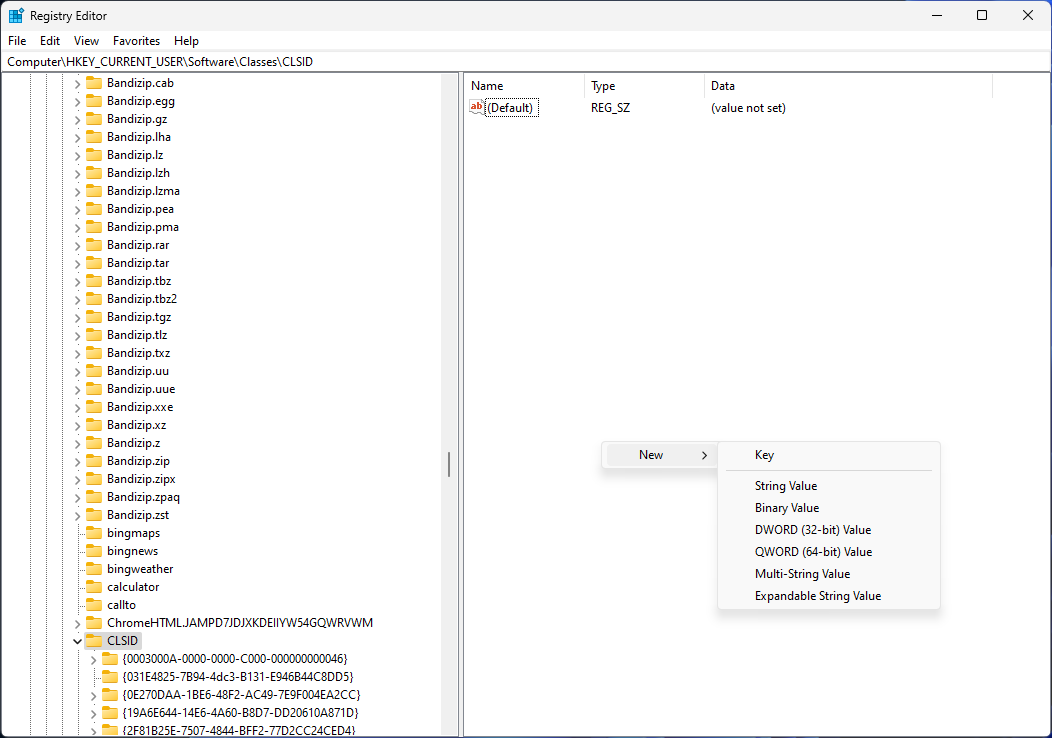Click the calculator folder icon
Screen dimensions: 1052x738
pos(94,586)
